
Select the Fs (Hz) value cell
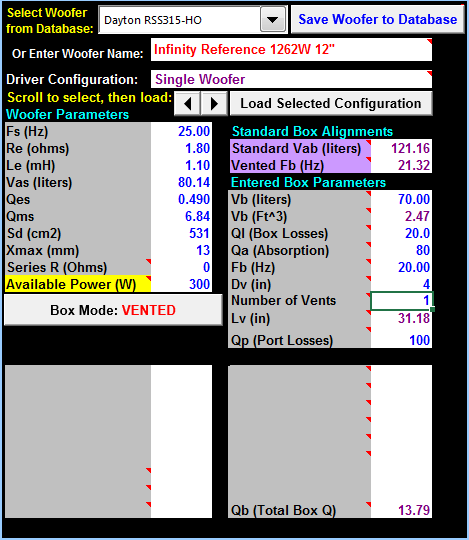pos(181,131)
